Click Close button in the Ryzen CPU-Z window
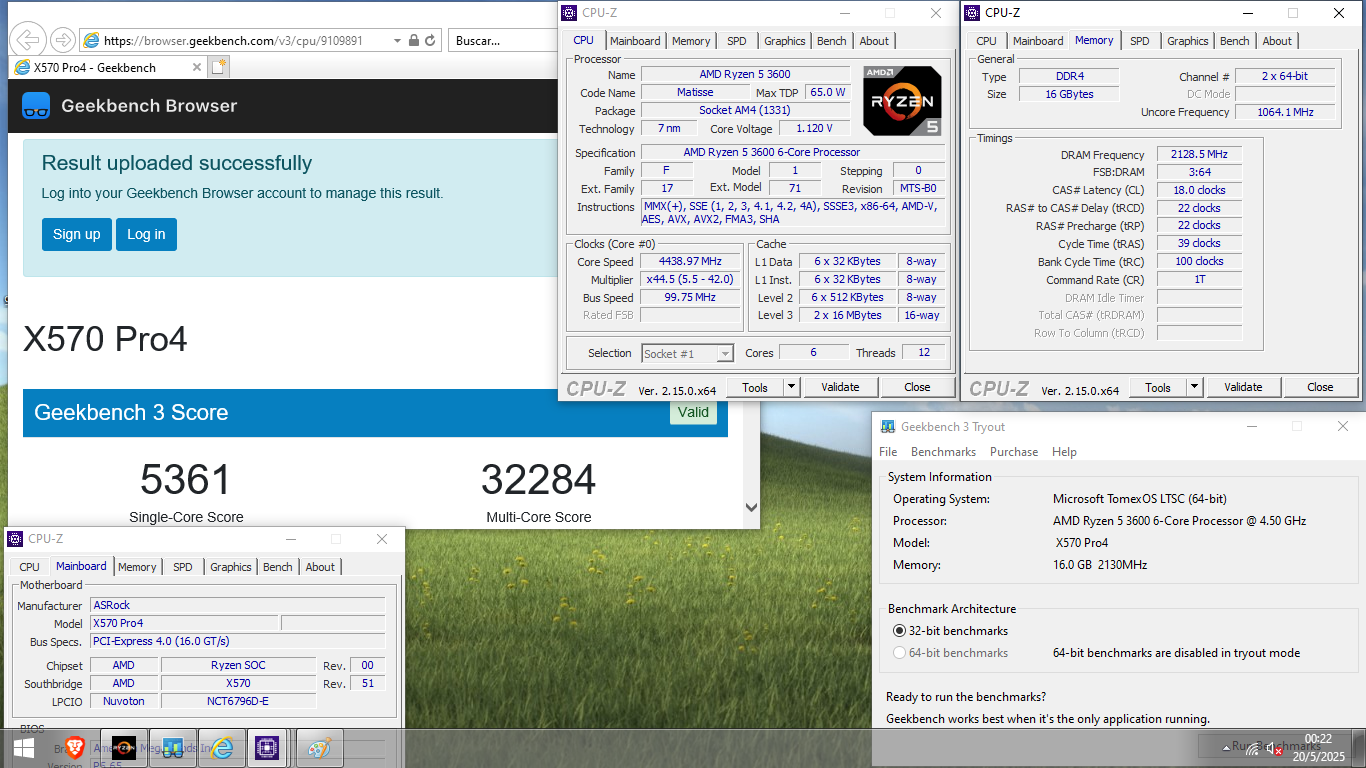 (917, 387)
